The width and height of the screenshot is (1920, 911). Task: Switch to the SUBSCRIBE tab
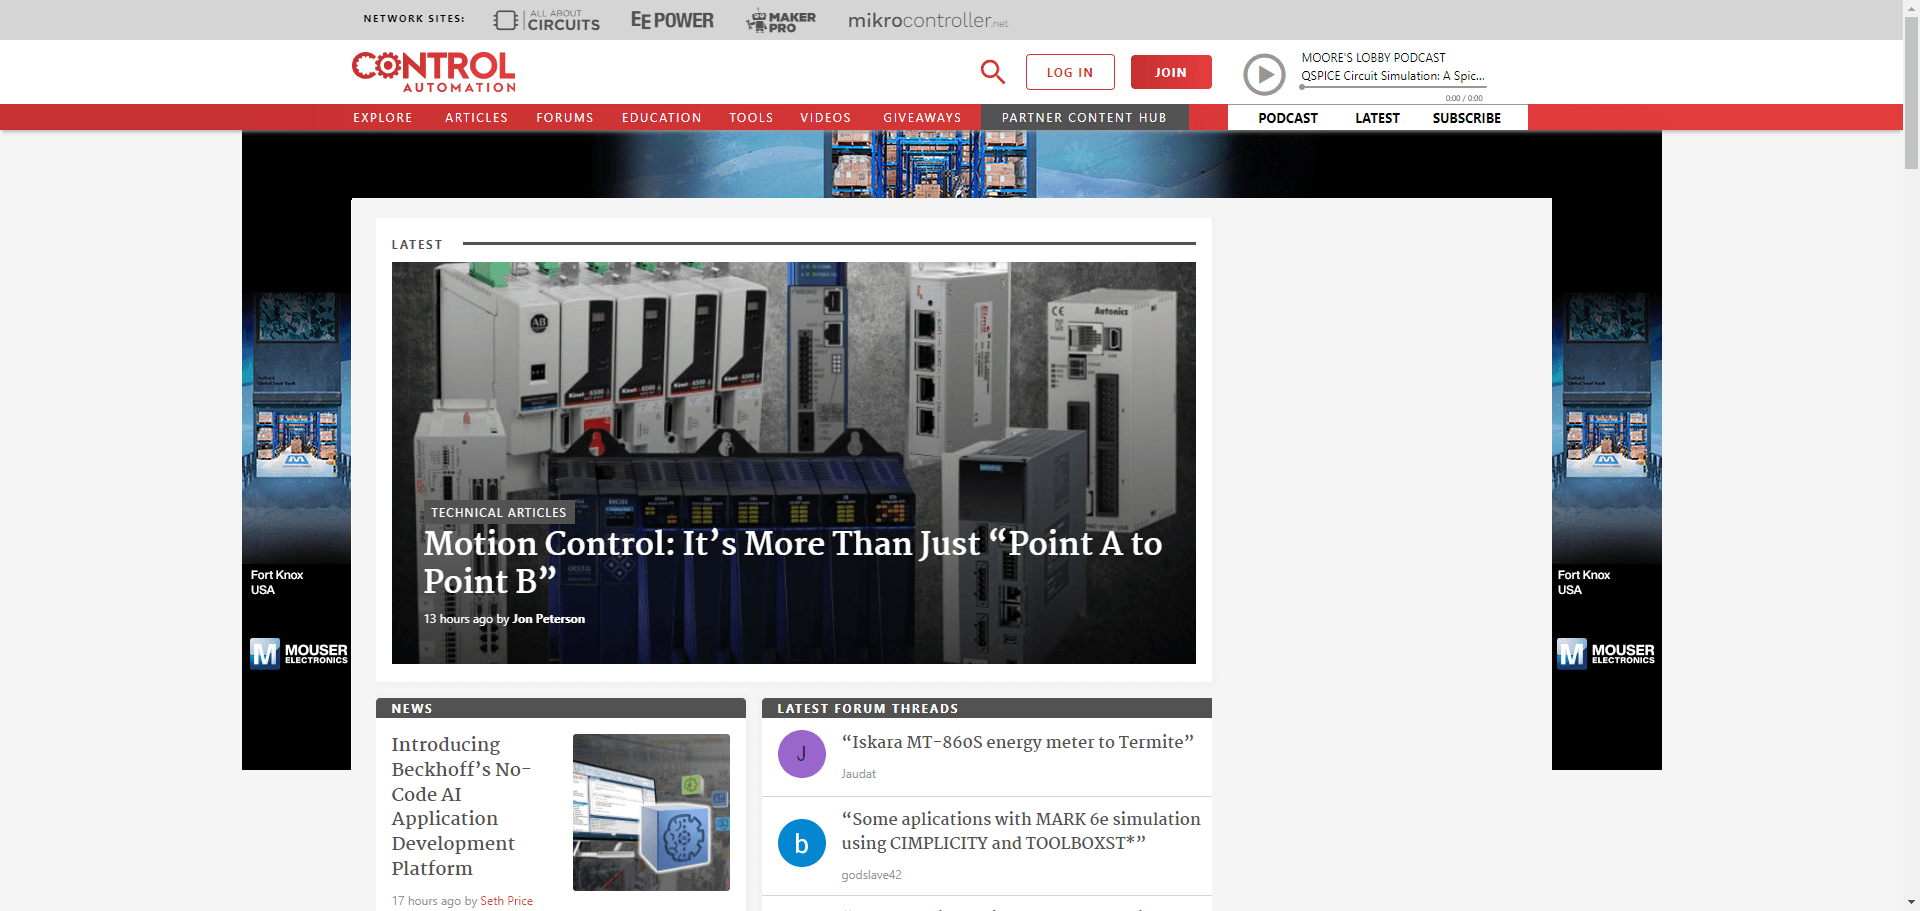coord(1466,118)
